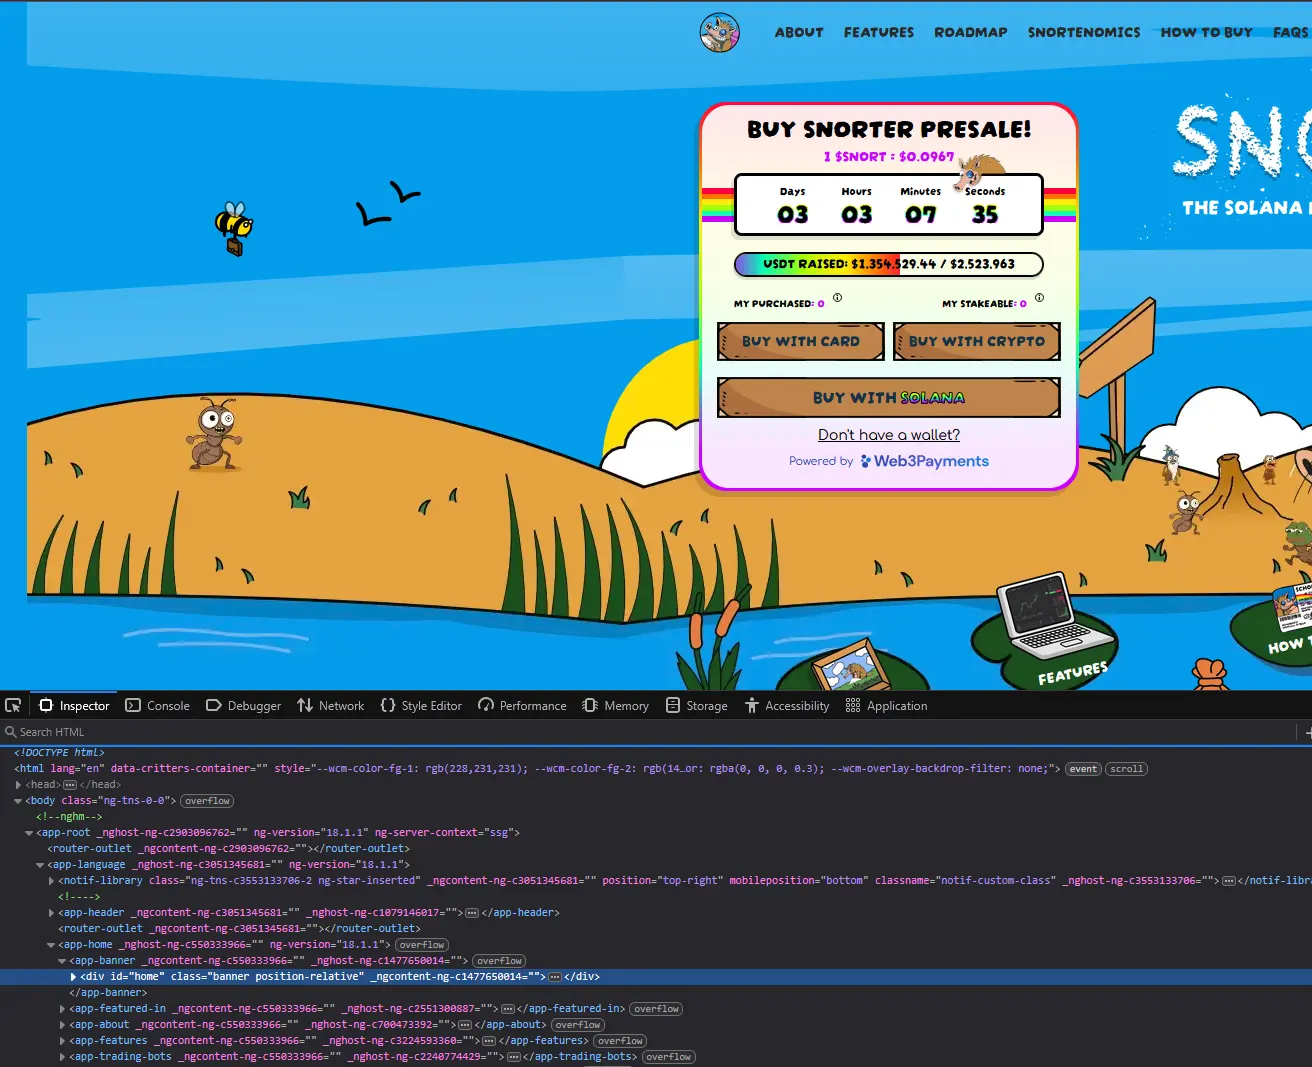The height and width of the screenshot is (1067, 1312).
Task: Collapse the app-home element node
Action: (x=51, y=945)
